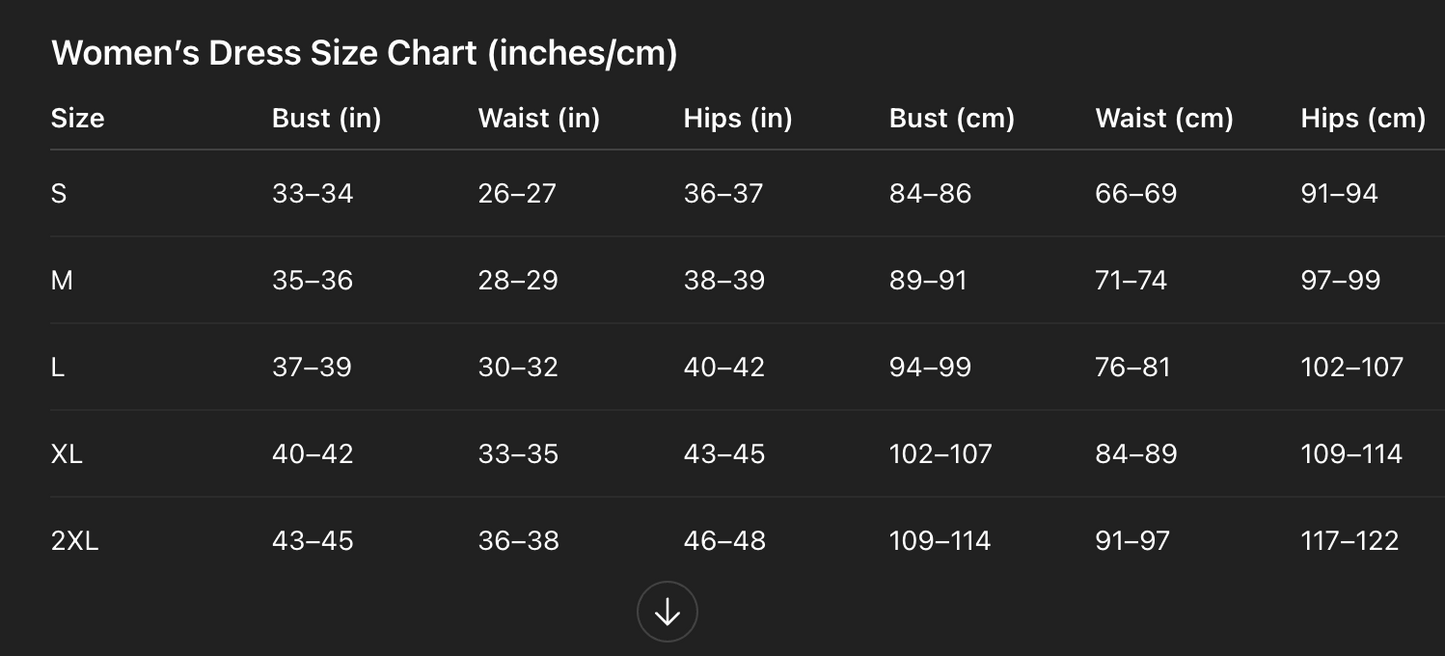Select the XL size row label
The height and width of the screenshot is (656, 1445).
[x=67, y=454]
